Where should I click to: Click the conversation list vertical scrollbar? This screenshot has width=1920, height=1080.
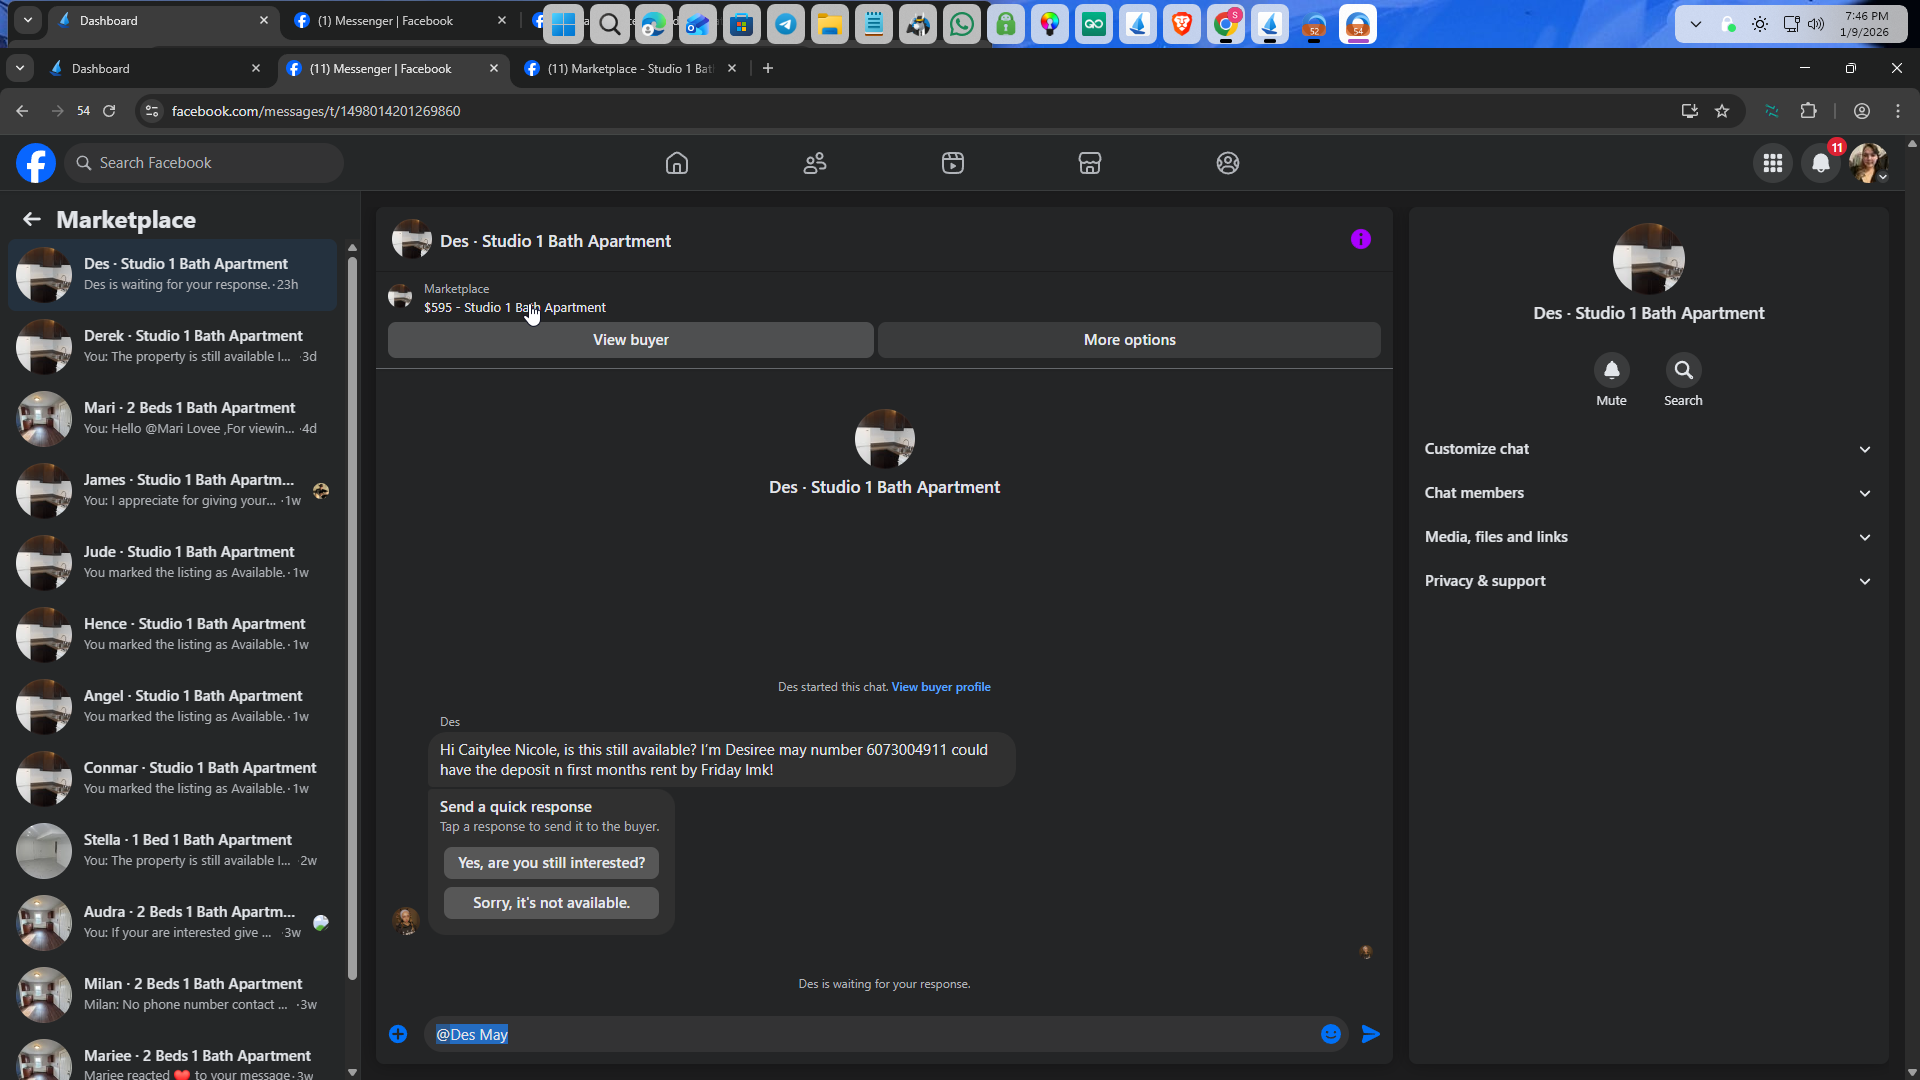tap(352, 620)
